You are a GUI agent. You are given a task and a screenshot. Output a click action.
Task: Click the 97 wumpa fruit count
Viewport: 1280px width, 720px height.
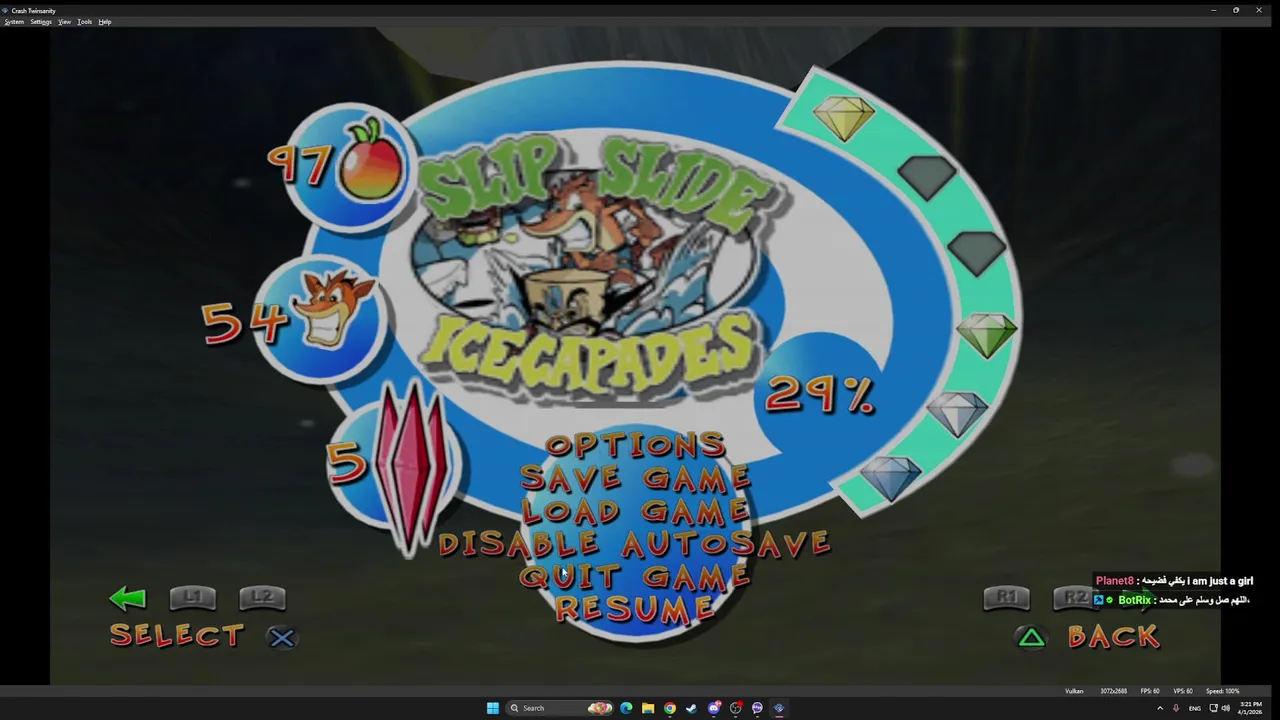tap(299, 165)
